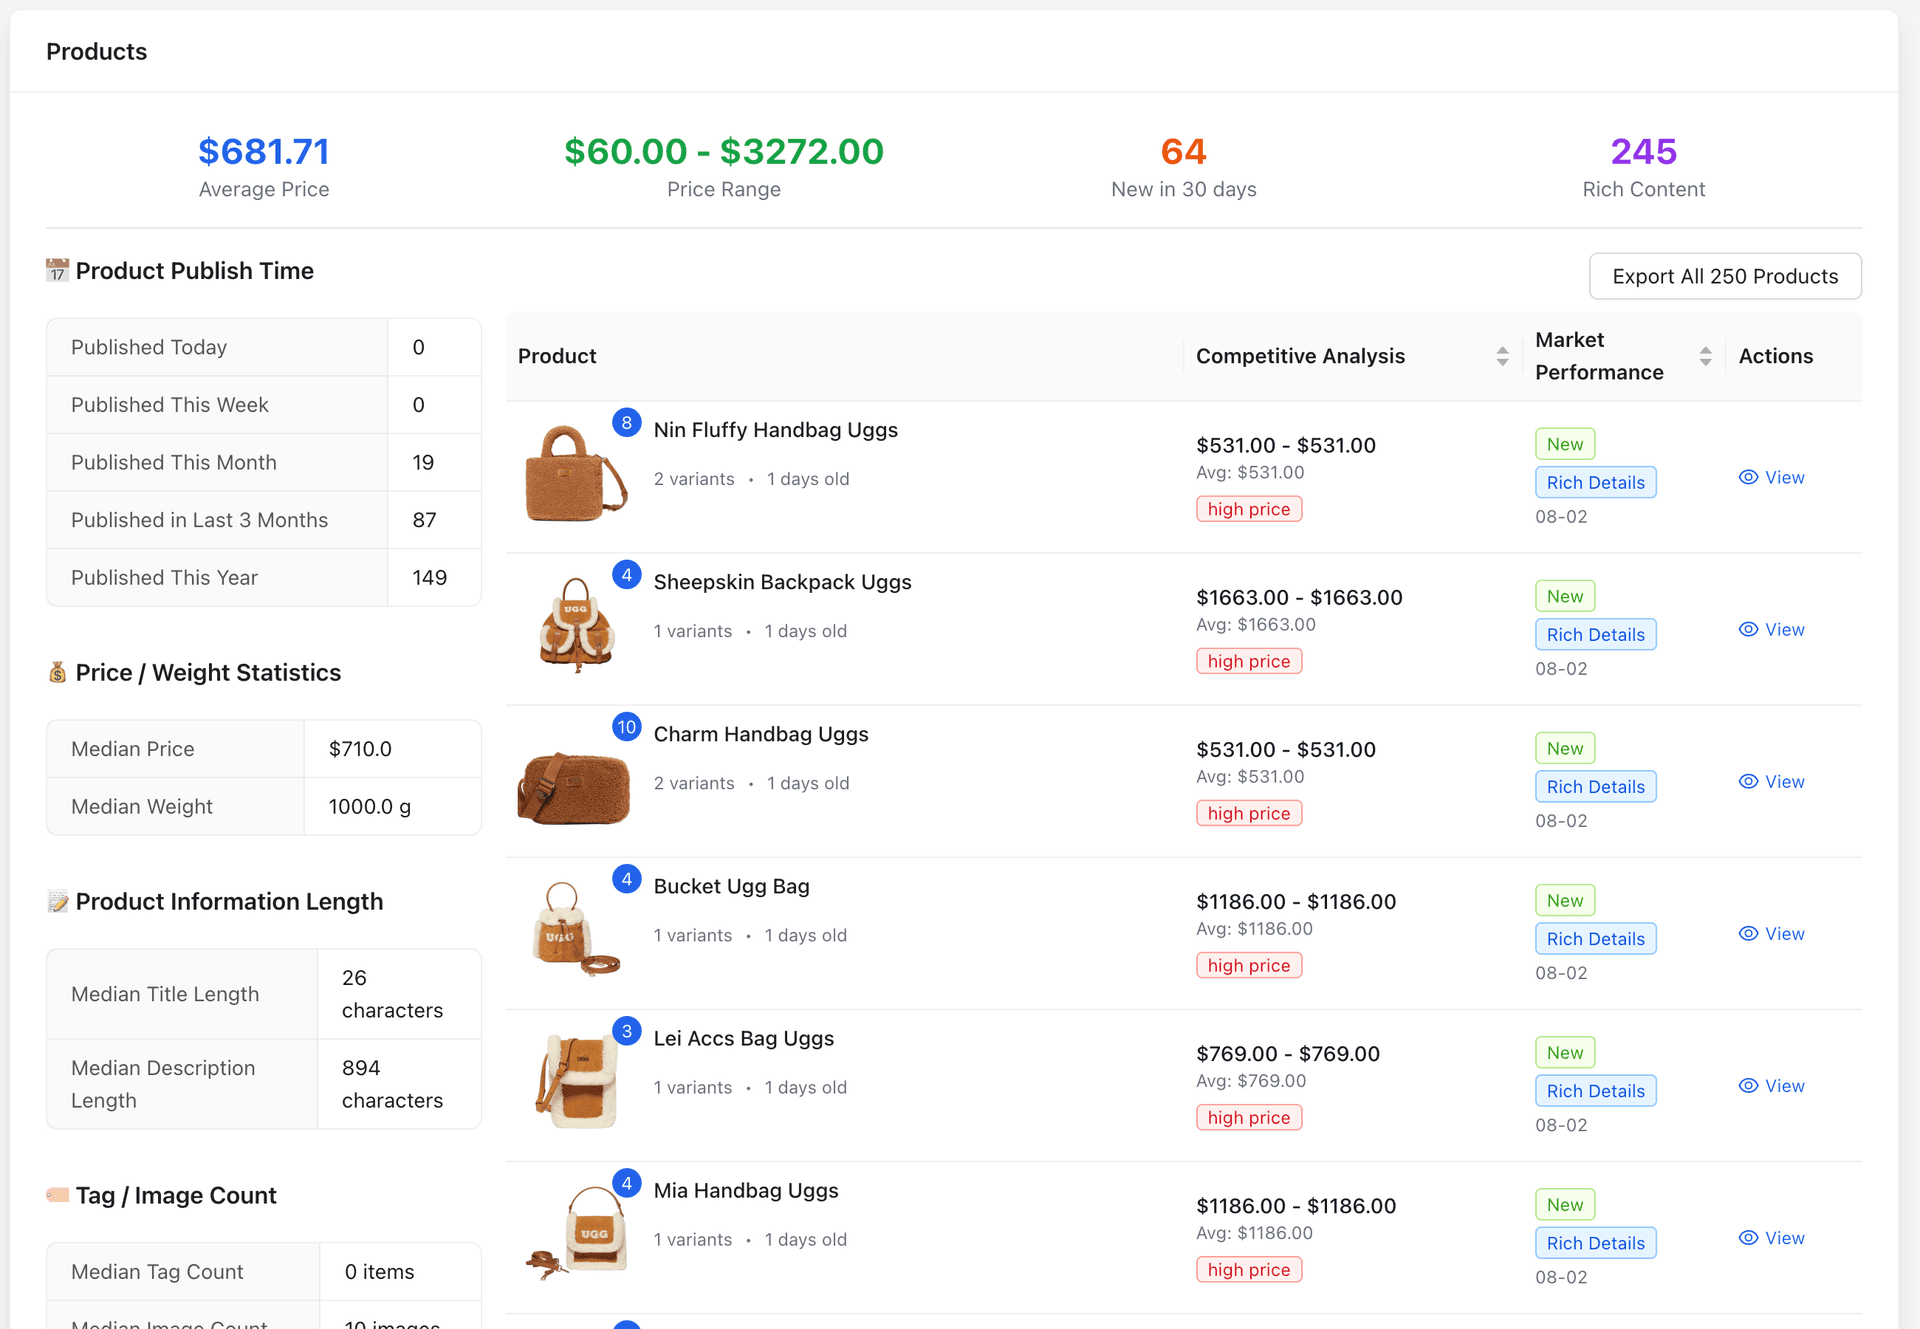Click the high price tag on Lei Accs Bag row
Image resolution: width=1920 pixels, height=1329 pixels.
click(x=1249, y=1117)
